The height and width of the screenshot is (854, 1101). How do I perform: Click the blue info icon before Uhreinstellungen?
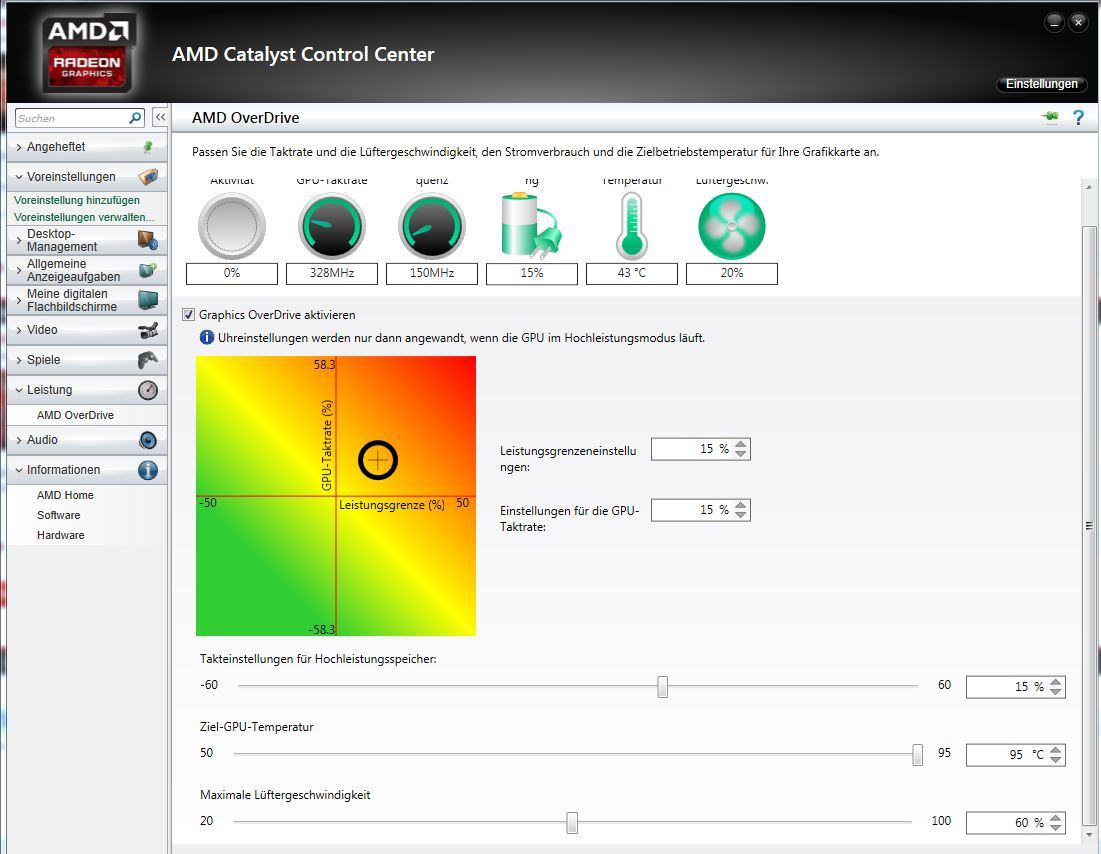point(206,337)
